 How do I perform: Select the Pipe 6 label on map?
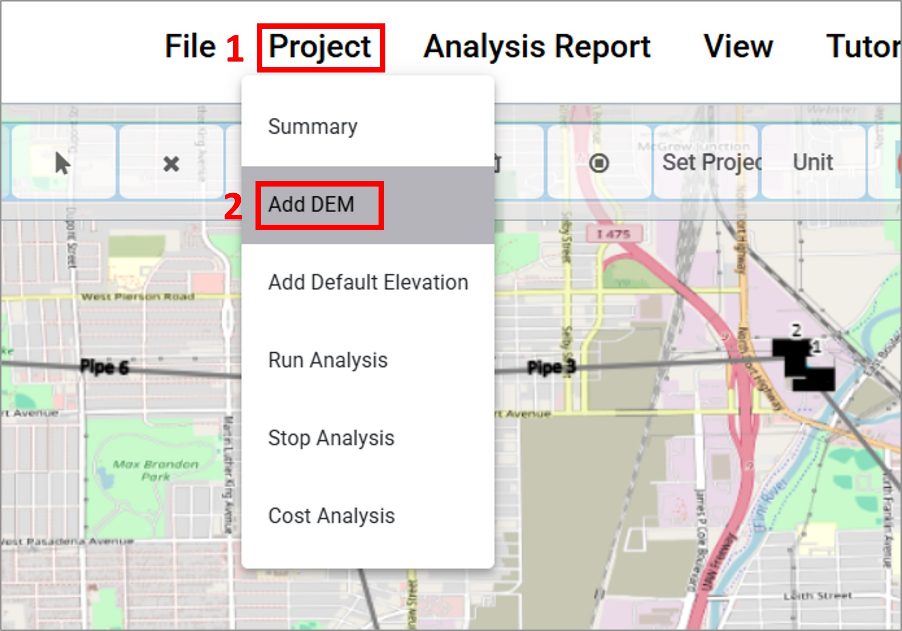coord(104,367)
